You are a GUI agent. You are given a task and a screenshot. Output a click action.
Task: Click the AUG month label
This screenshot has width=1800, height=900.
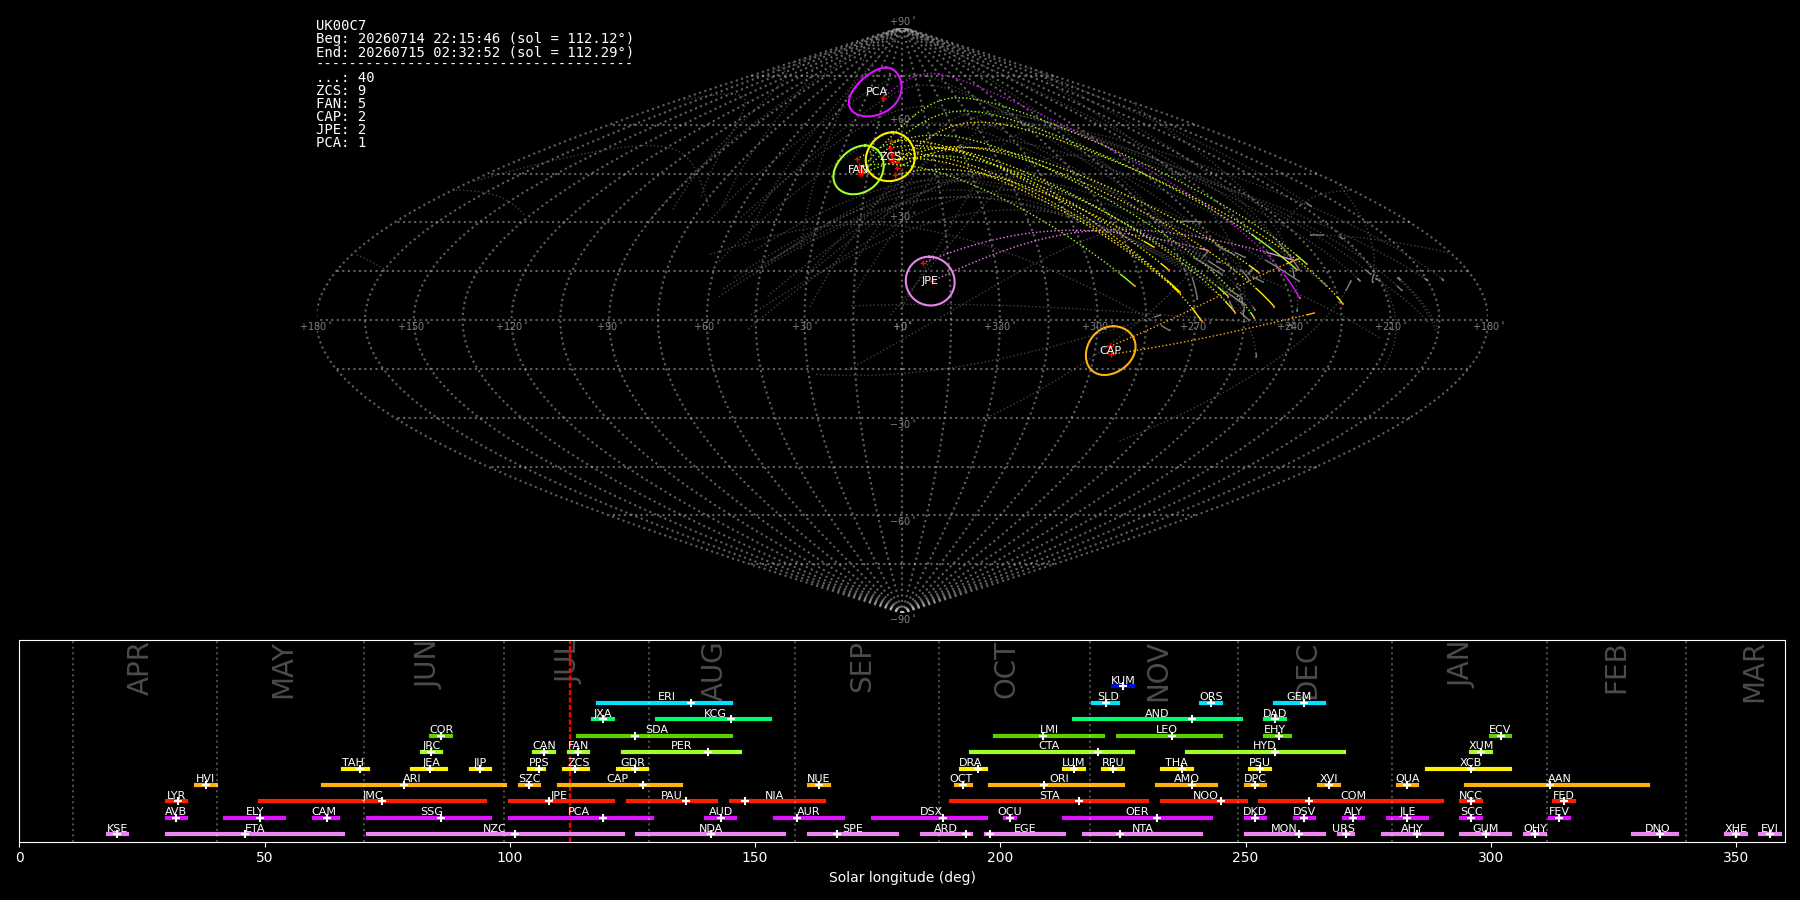coord(712,672)
